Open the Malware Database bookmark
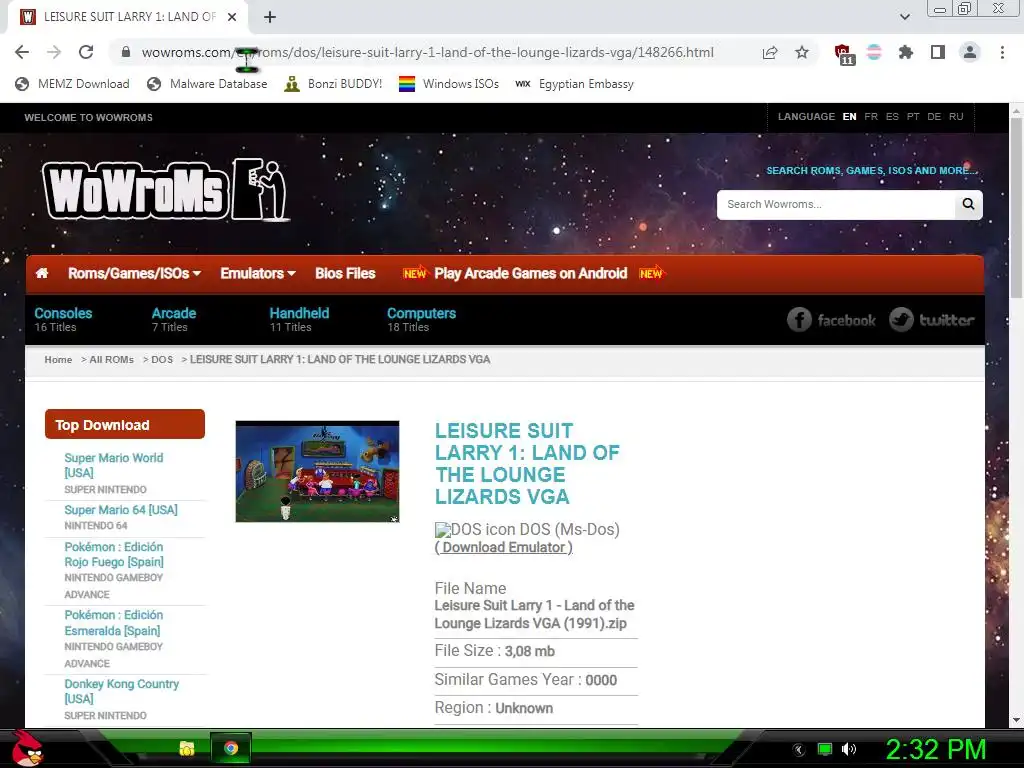 (x=207, y=84)
